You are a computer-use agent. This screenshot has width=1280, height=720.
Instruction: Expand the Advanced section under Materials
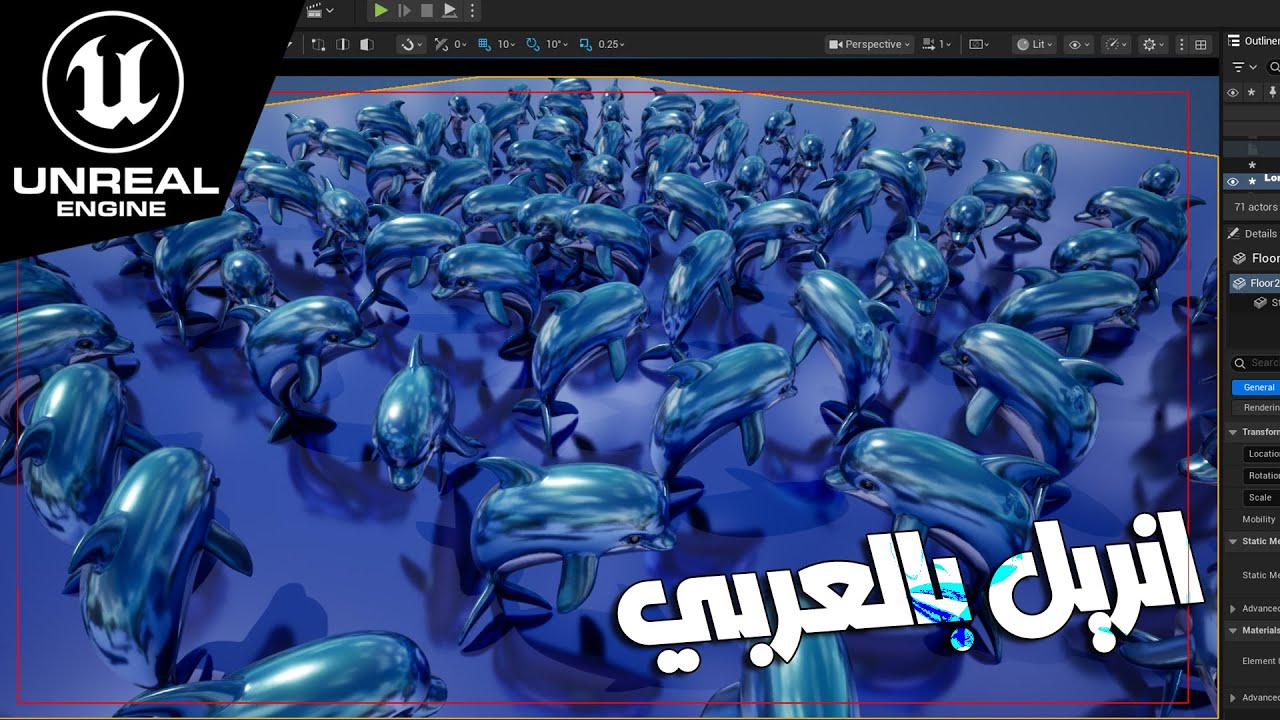tap(1233, 697)
